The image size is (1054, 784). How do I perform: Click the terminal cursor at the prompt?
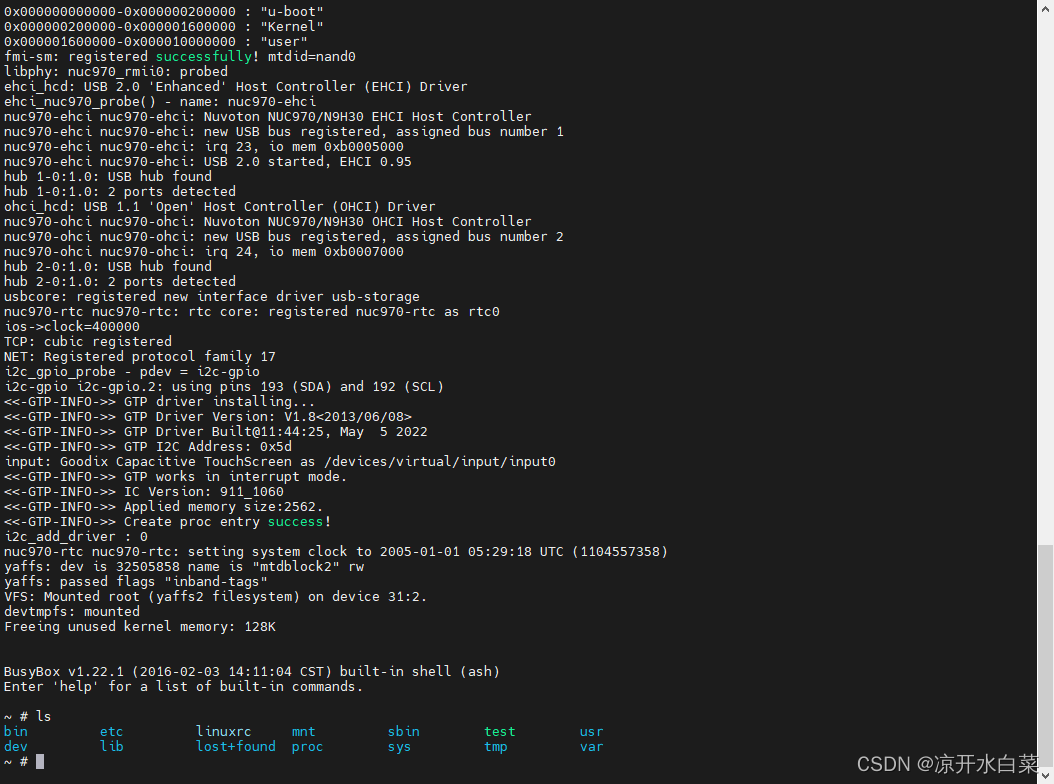click(x=40, y=761)
